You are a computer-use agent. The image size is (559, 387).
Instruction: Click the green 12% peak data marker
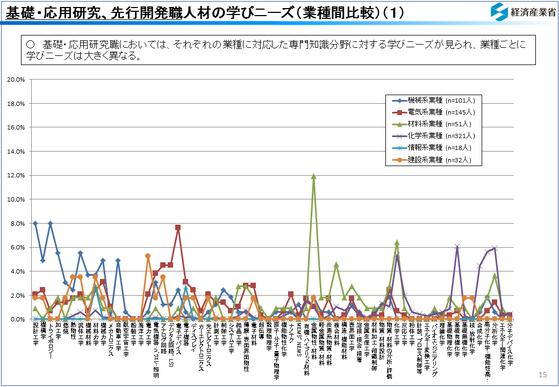[314, 176]
